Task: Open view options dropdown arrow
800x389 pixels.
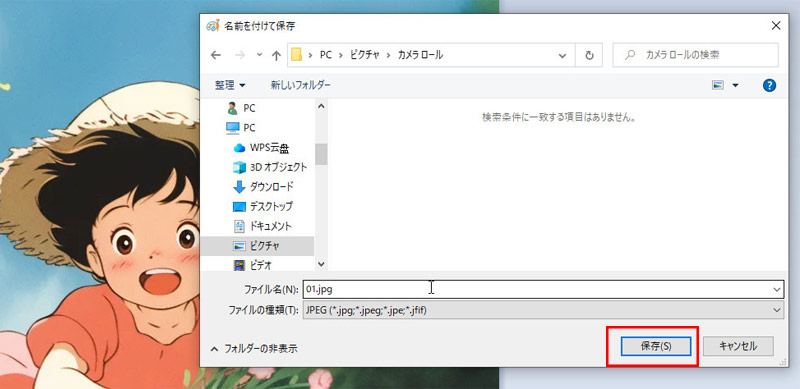Action: (735, 86)
